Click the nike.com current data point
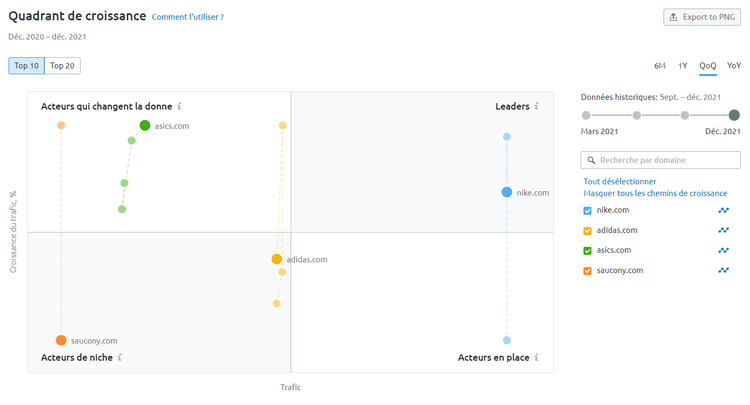This screenshot has width=750, height=405. tap(507, 192)
